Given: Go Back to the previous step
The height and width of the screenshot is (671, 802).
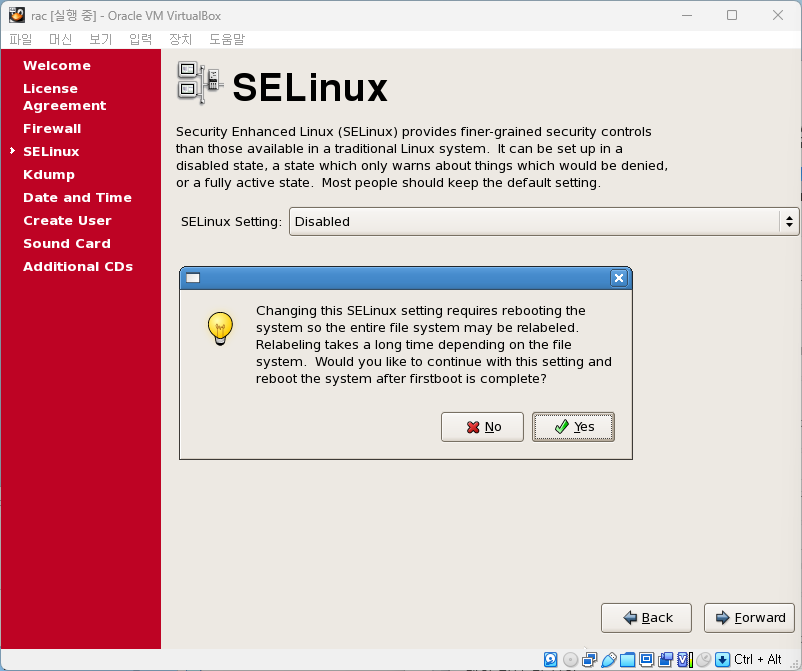Looking at the screenshot, I should click(647, 618).
